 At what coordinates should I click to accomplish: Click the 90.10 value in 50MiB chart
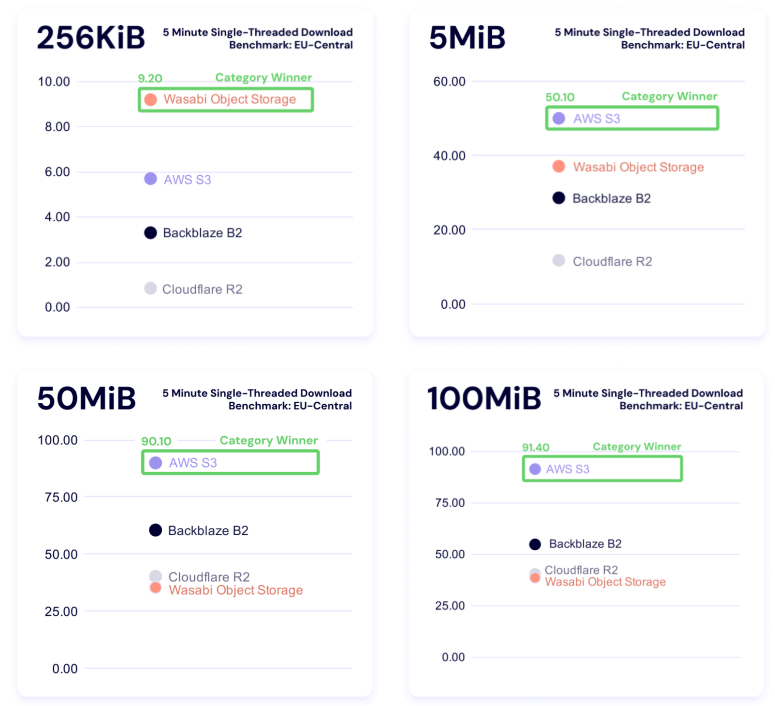point(156,441)
